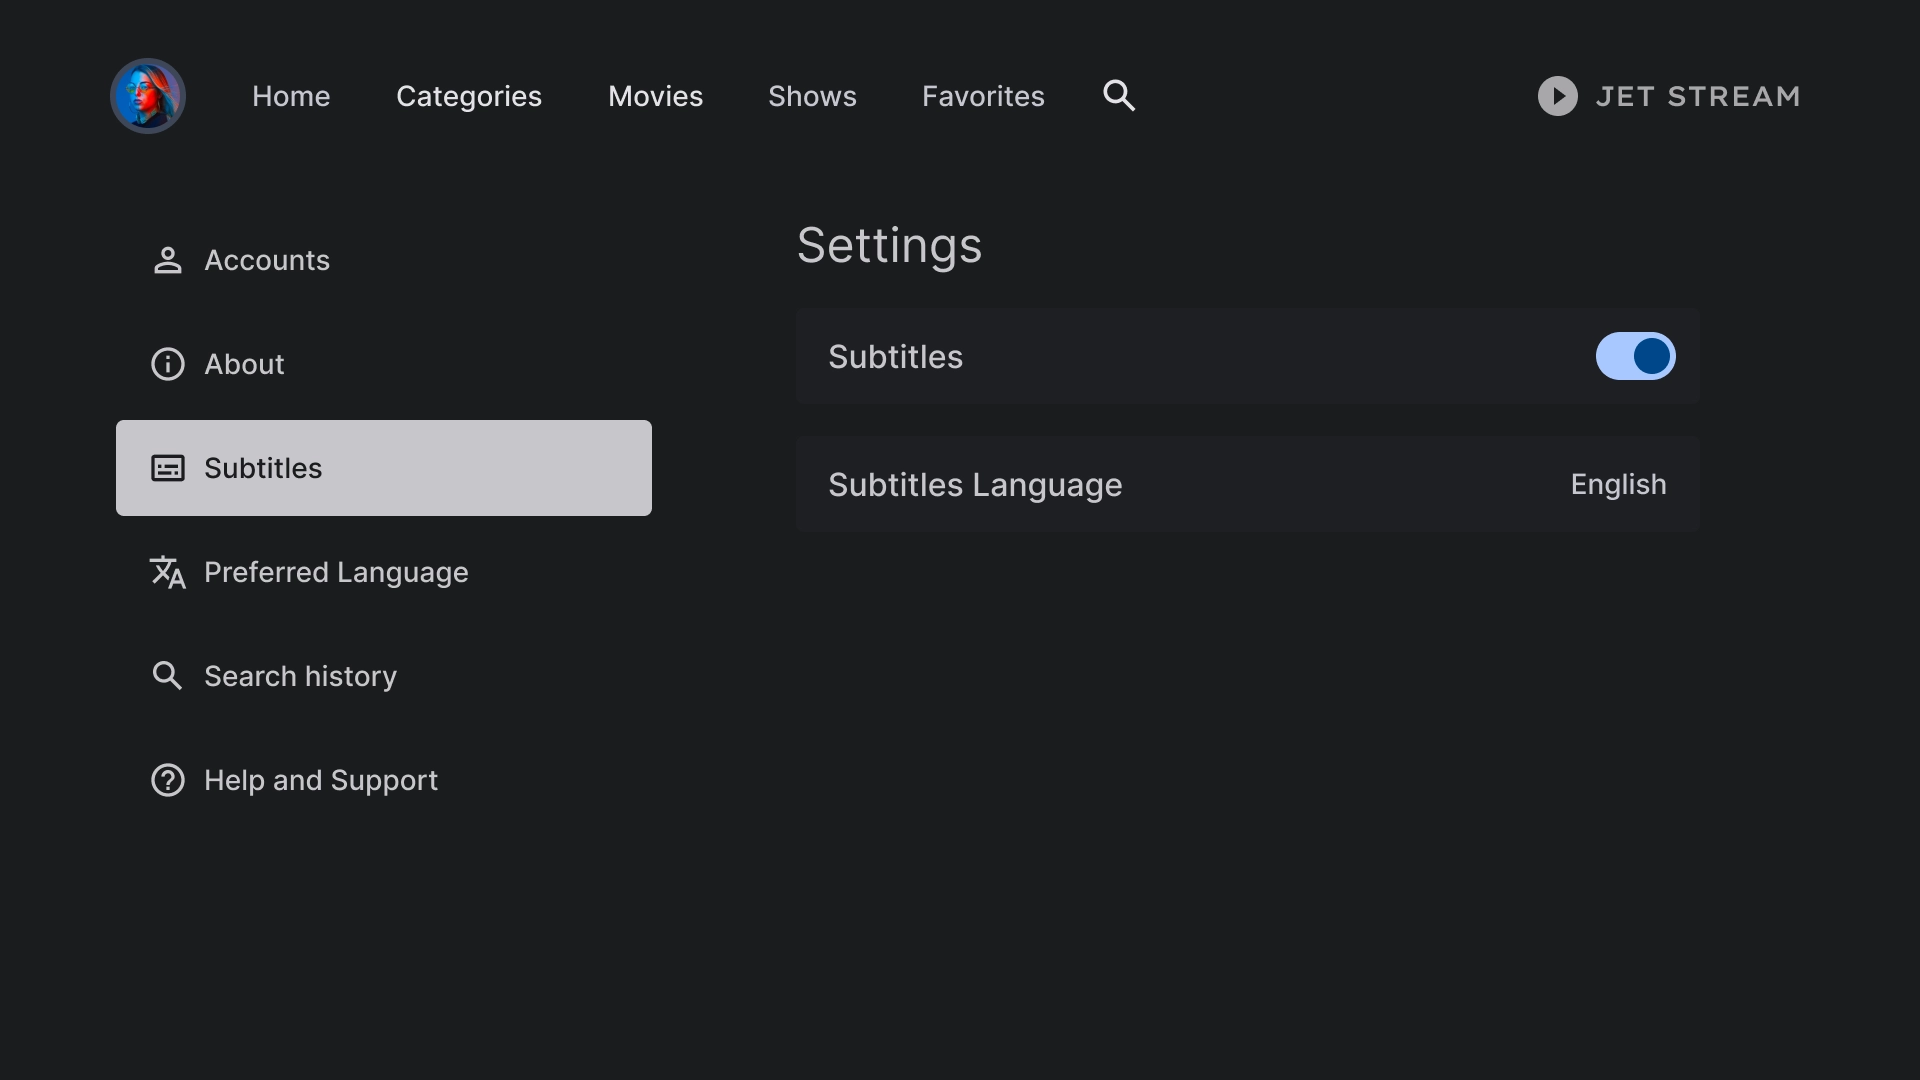1920x1080 pixels.
Task: Expand the Subtitles Language dropdown
Action: [x=1618, y=484]
